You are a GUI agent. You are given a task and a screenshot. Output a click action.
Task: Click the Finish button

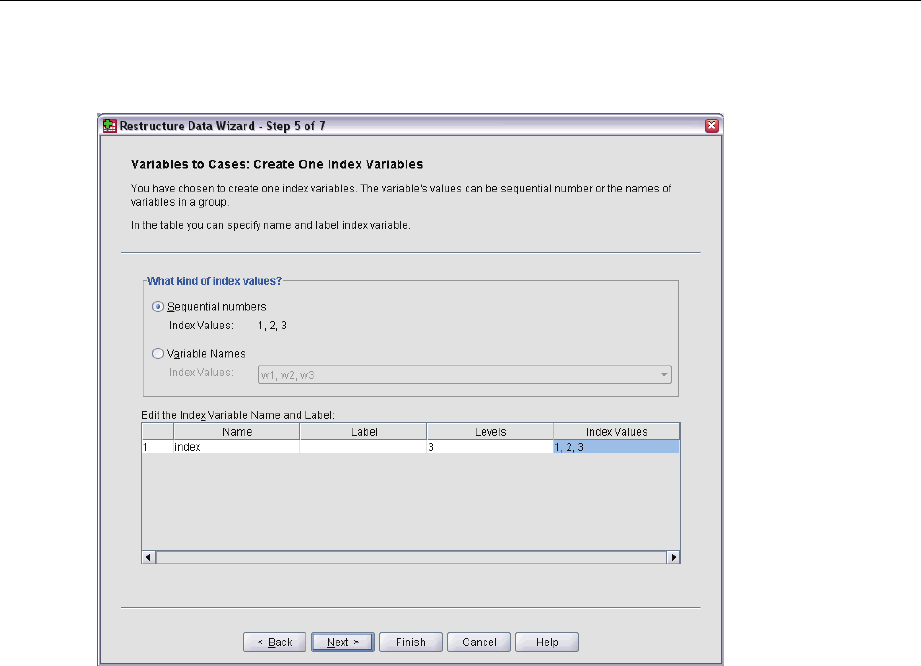(x=411, y=642)
